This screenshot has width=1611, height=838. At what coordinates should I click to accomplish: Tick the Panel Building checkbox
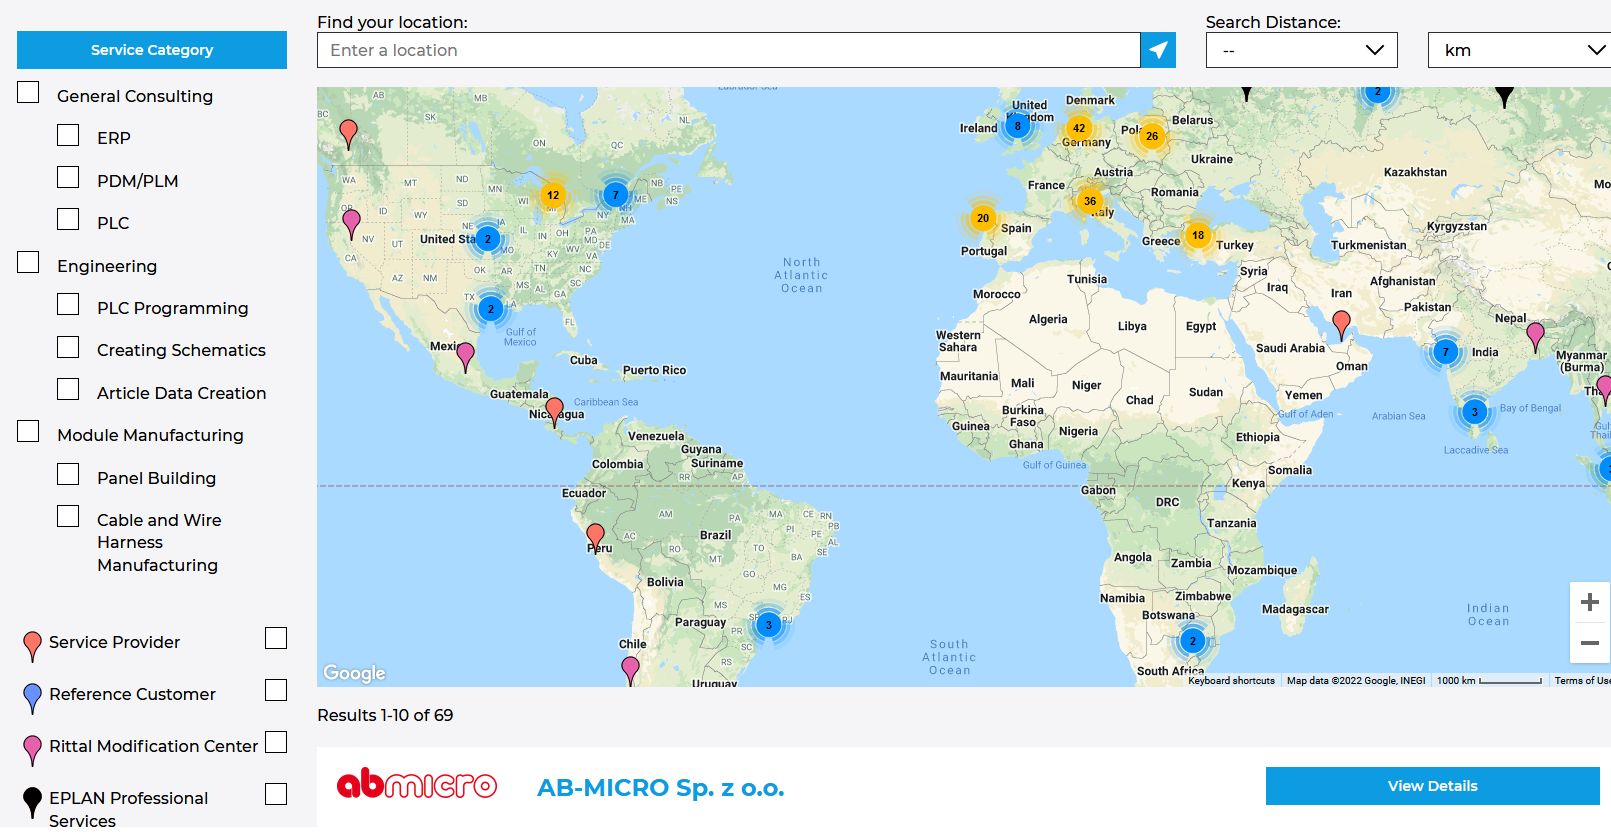click(x=68, y=475)
